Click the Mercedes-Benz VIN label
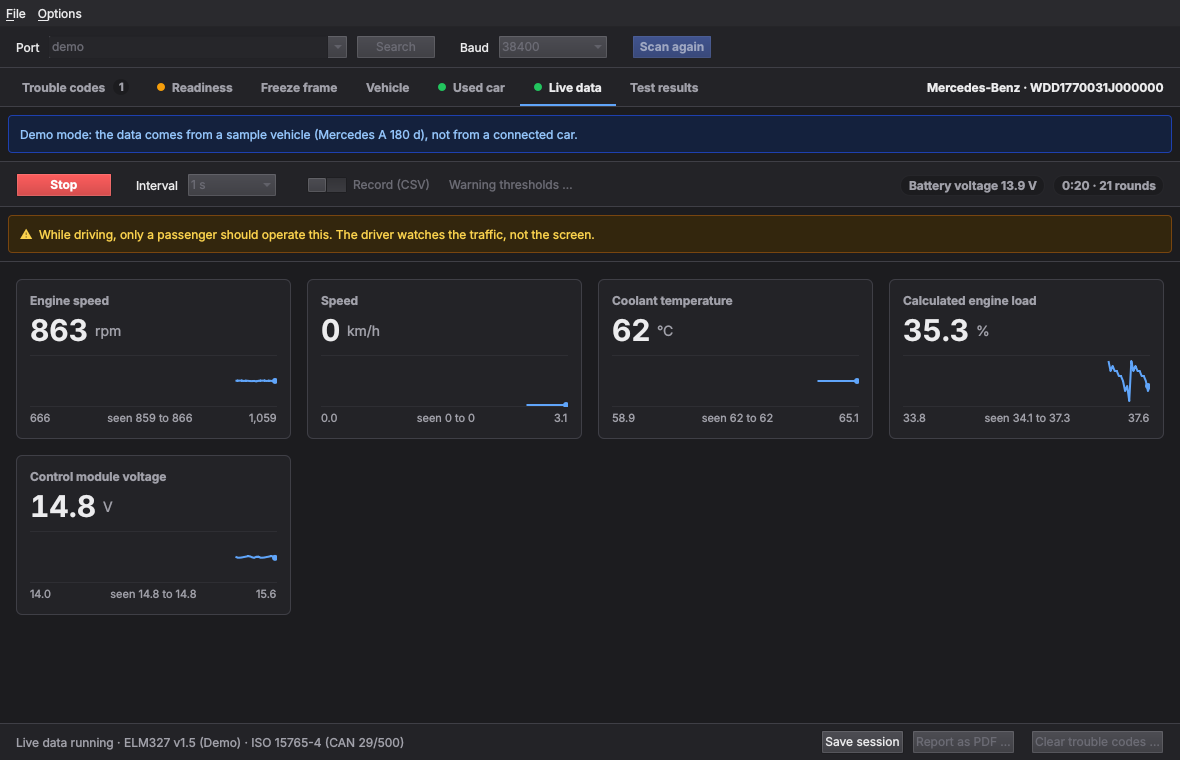 (1045, 88)
